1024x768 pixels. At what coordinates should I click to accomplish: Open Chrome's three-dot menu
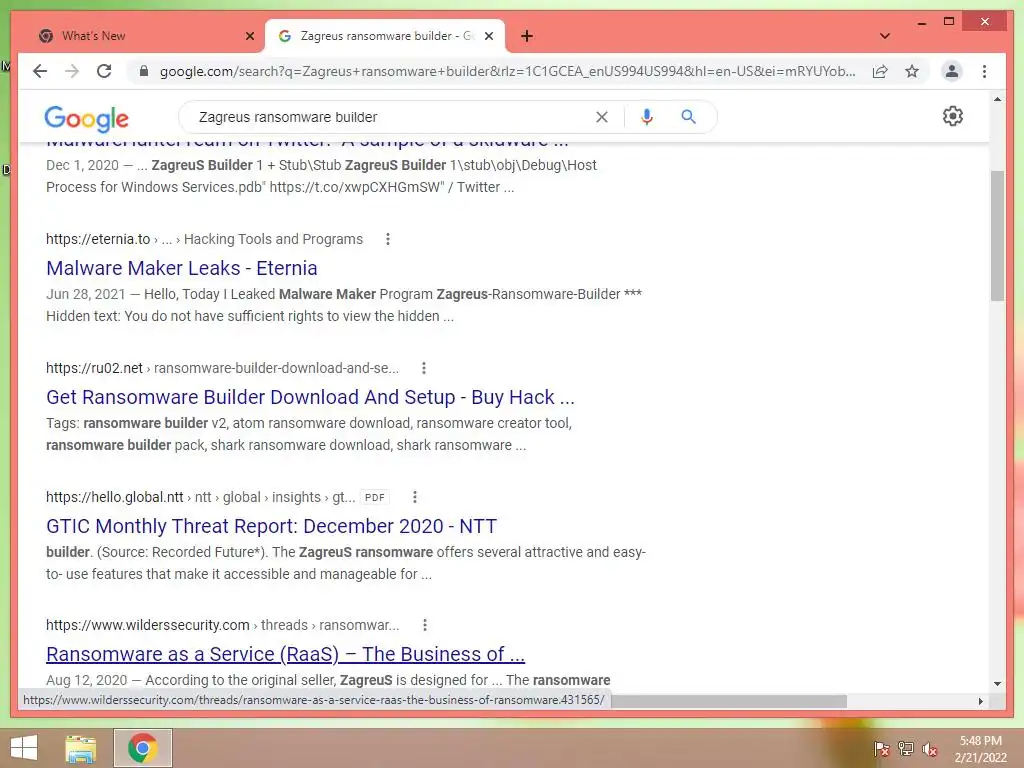coord(984,71)
